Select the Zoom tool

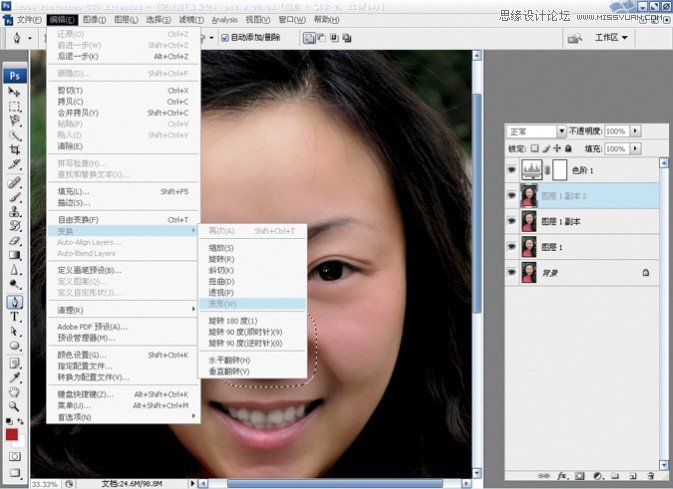click(x=14, y=406)
